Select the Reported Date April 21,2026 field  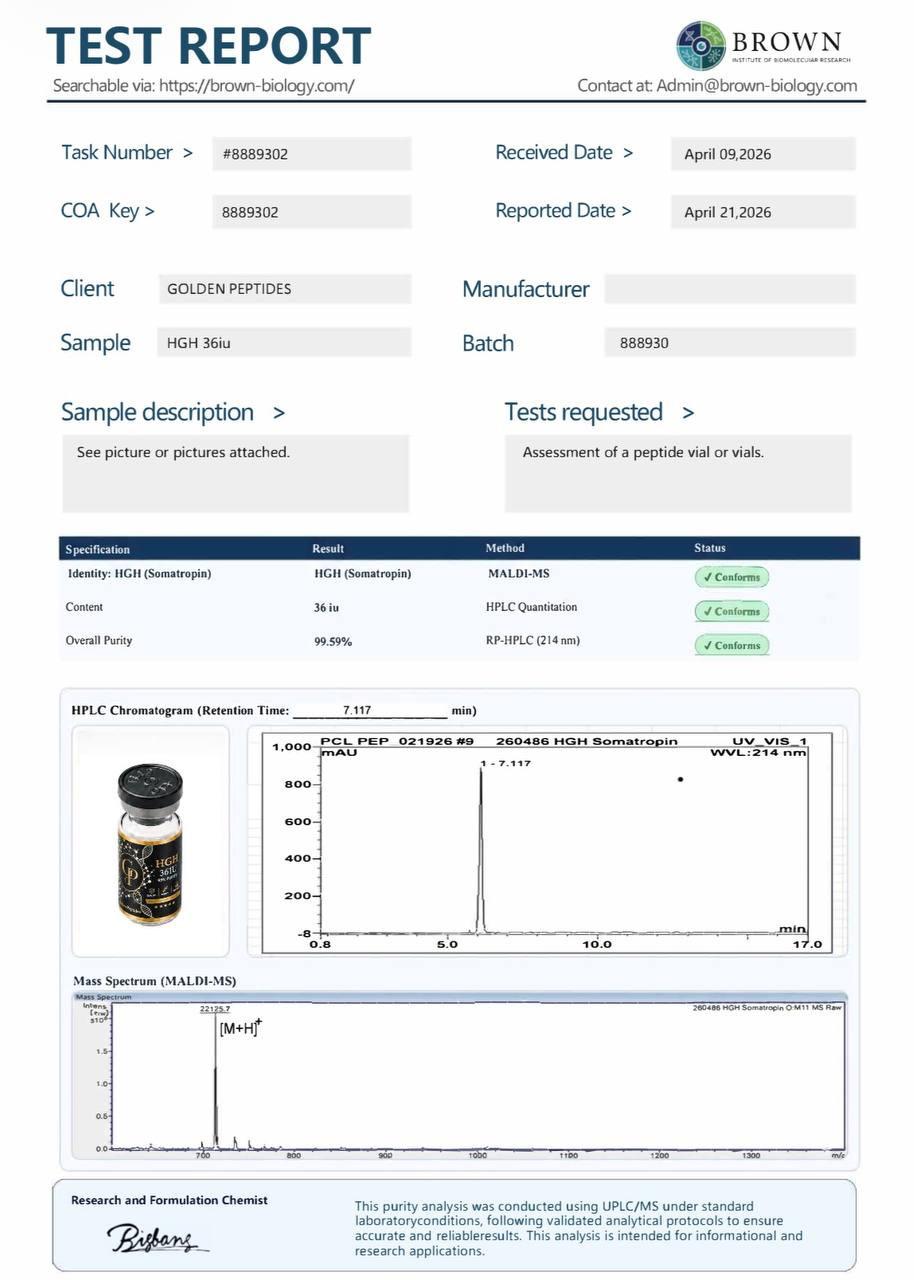(x=763, y=212)
